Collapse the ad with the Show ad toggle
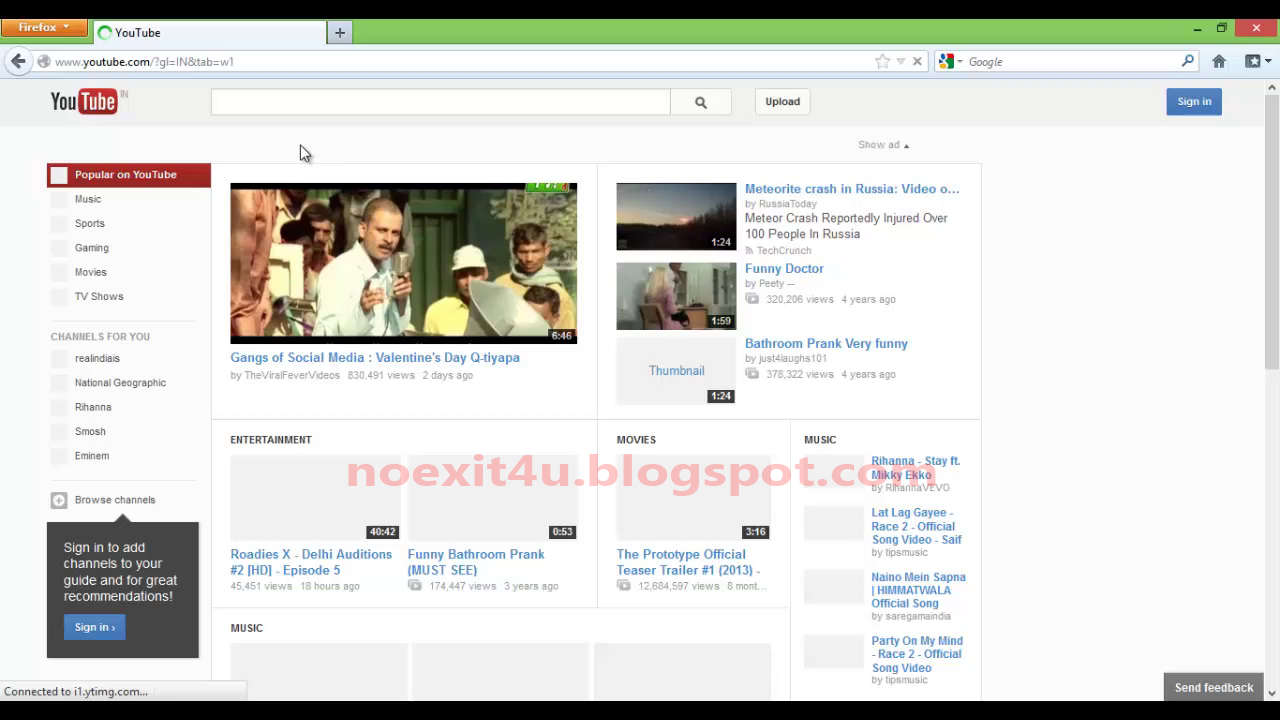This screenshot has height=720, width=1280. [882, 144]
